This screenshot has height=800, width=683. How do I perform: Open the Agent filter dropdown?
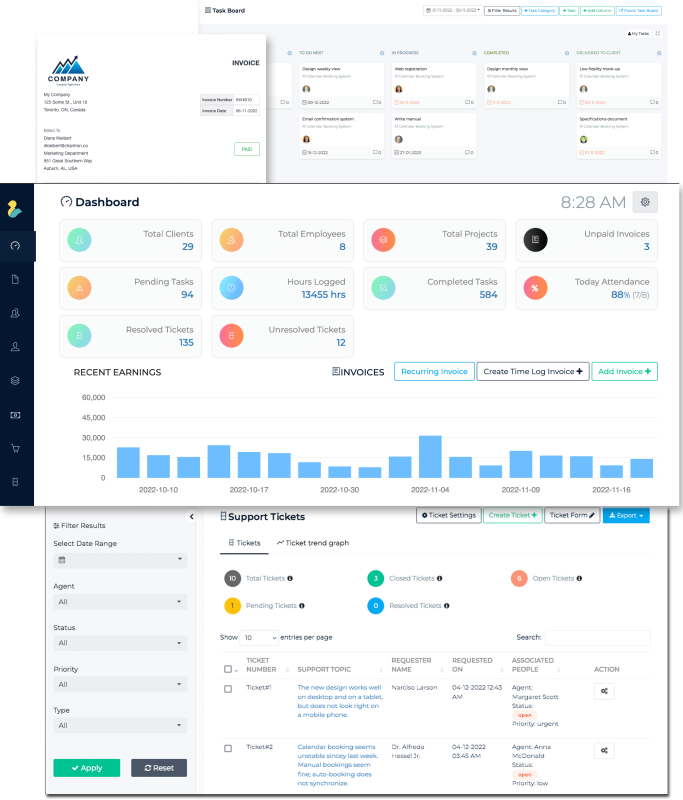pos(120,602)
